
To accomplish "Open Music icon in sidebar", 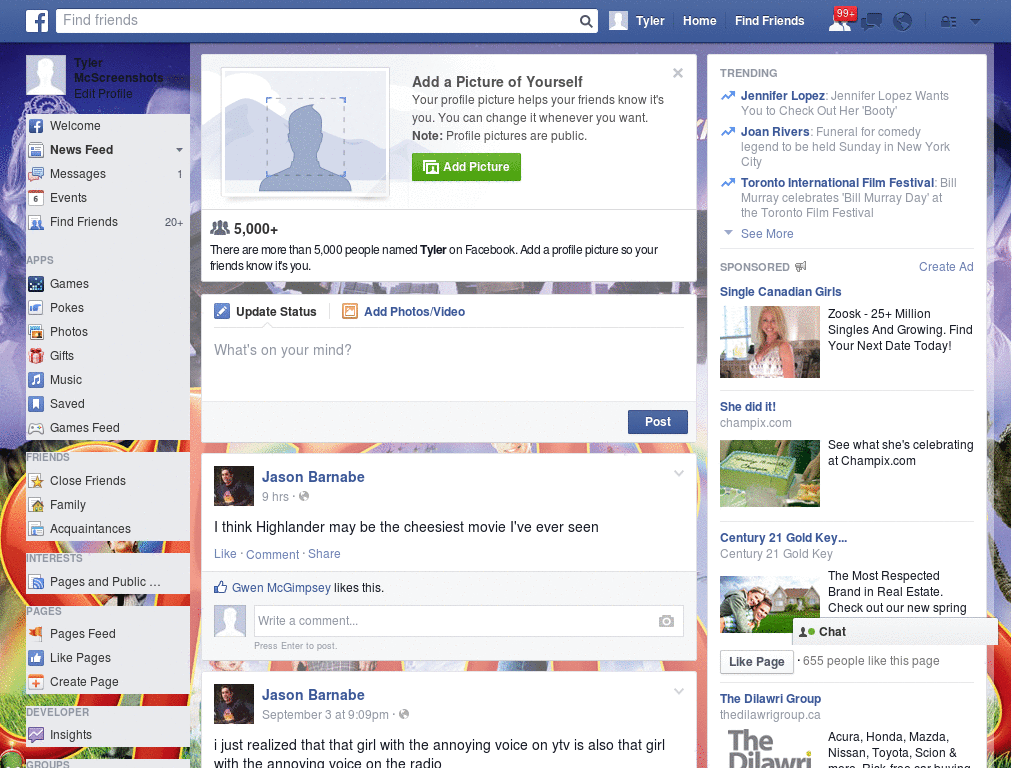I will coord(36,380).
